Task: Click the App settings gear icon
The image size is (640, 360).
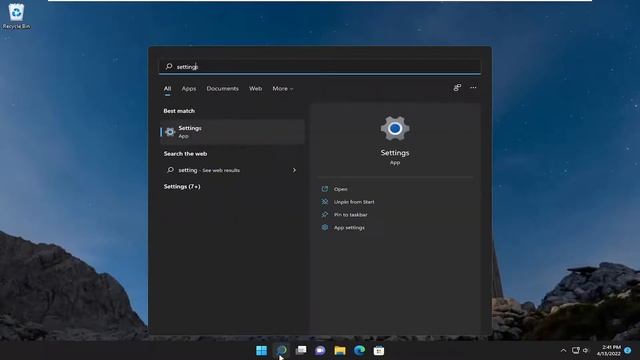Action: (x=325, y=227)
